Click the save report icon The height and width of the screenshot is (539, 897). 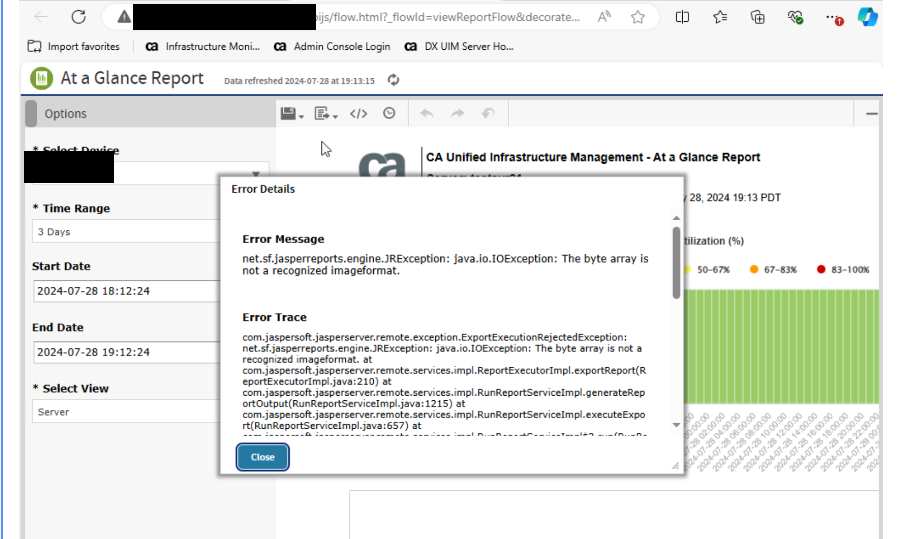289,114
